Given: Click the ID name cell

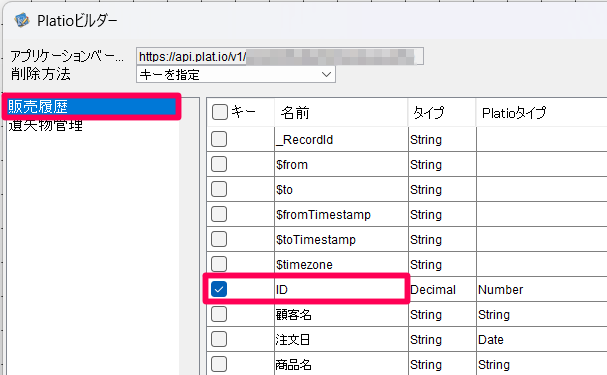Looking at the screenshot, I should [x=341, y=289].
